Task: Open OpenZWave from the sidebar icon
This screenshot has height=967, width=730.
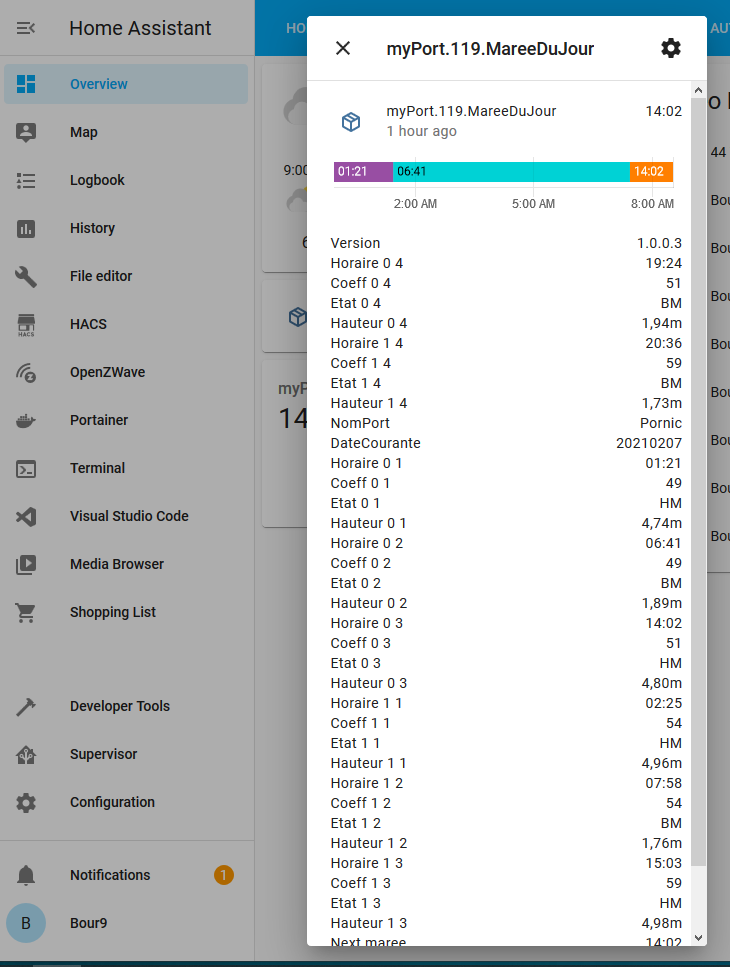Action: [x=26, y=372]
